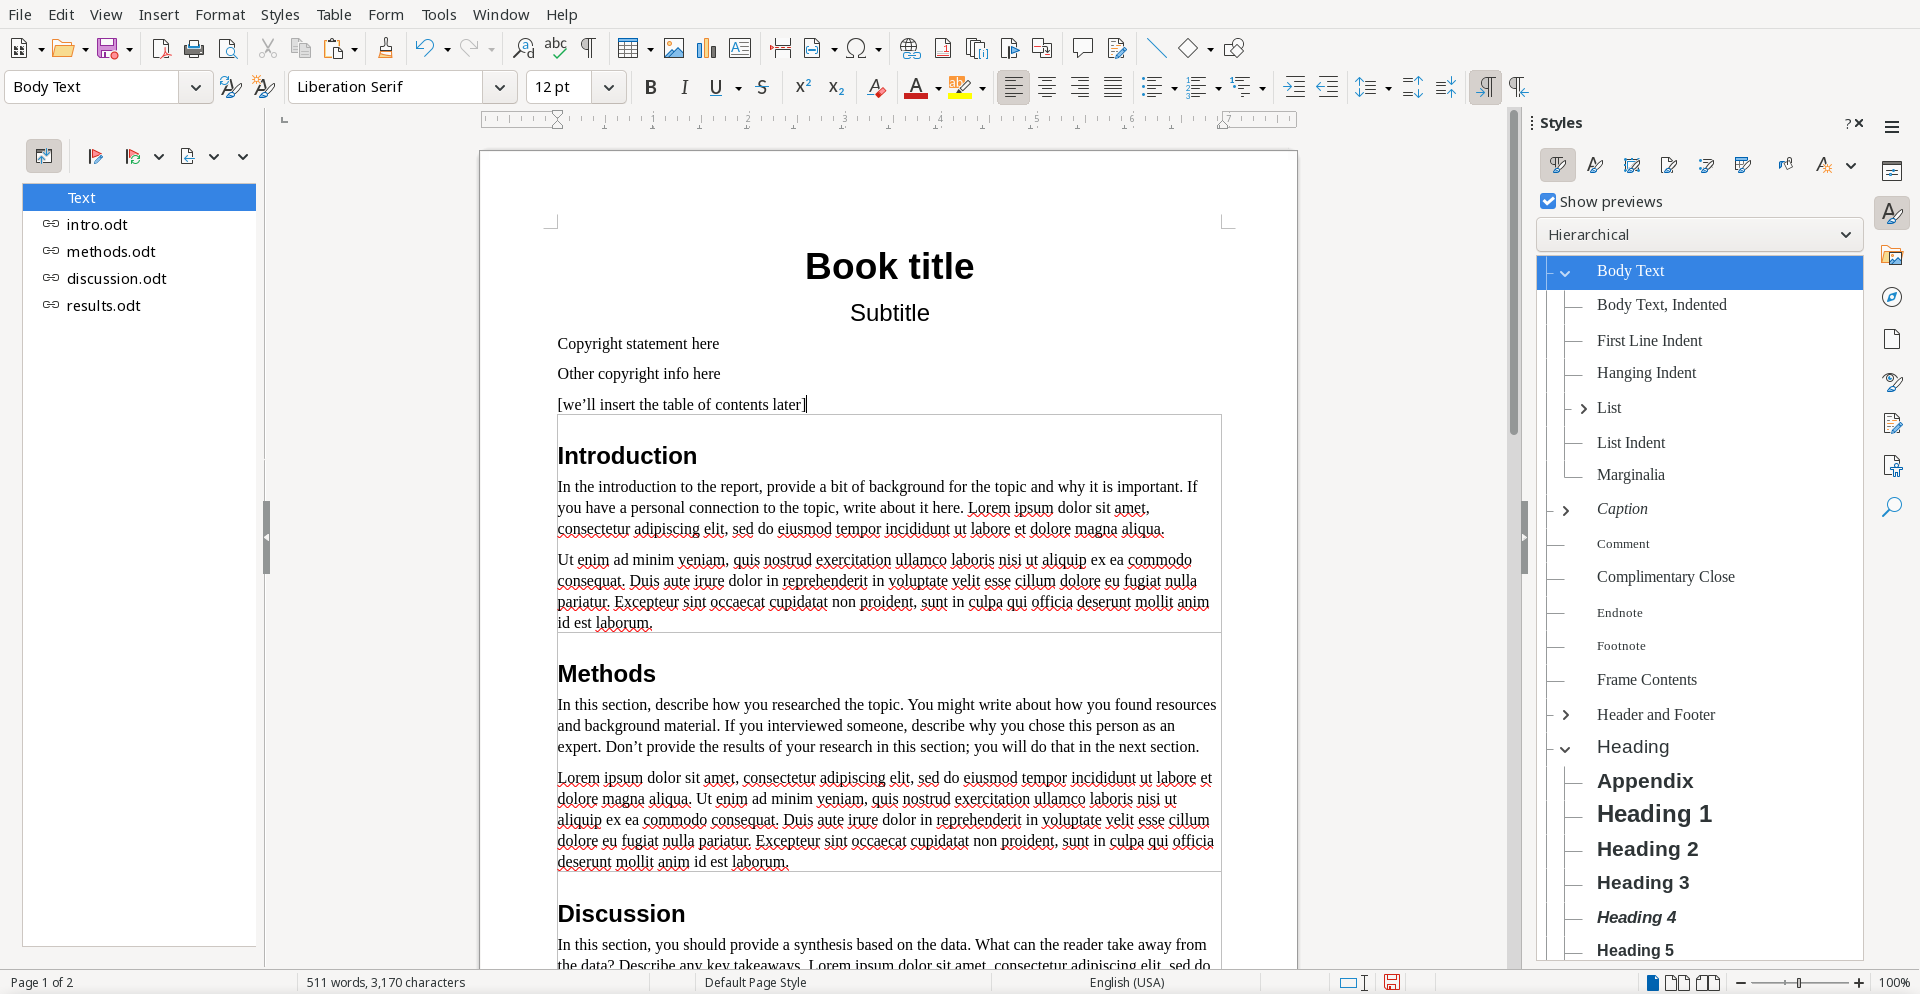Toggle Bold formatting
The height and width of the screenshot is (994, 1920).
[651, 87]
